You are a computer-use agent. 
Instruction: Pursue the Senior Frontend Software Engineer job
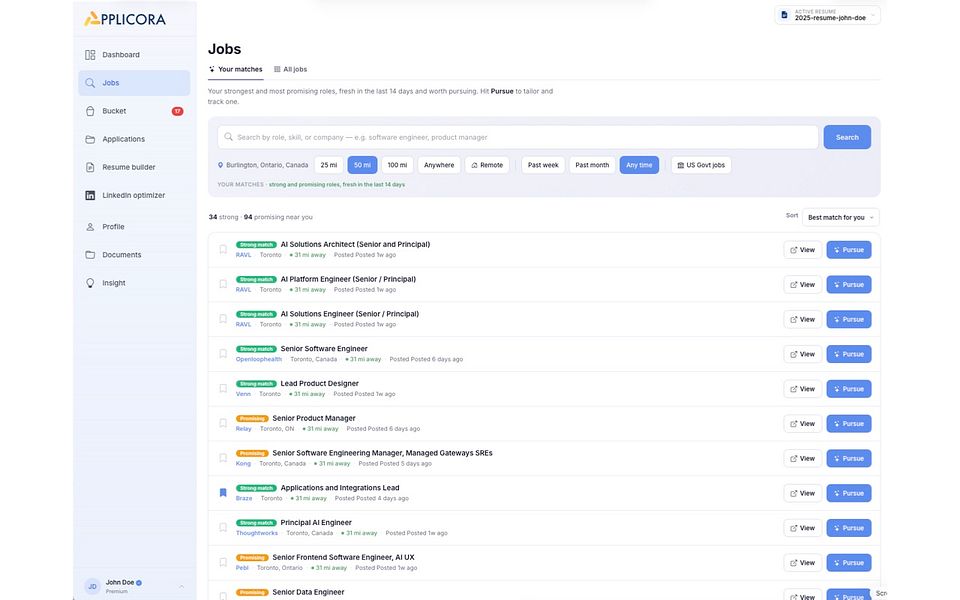click(x=849, y=563)
